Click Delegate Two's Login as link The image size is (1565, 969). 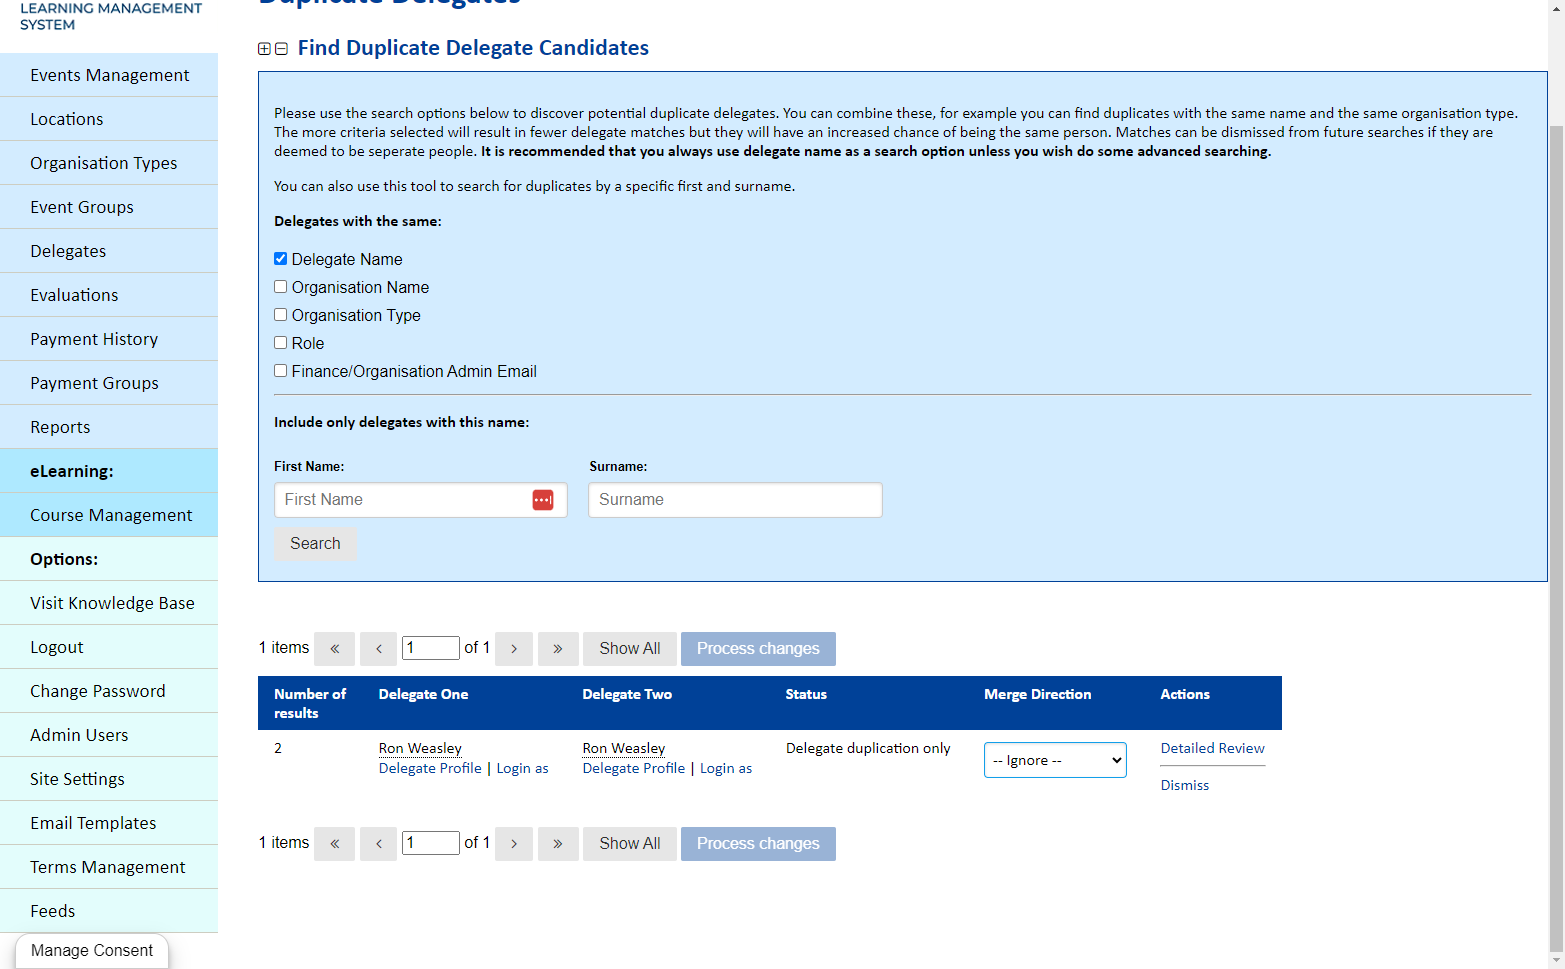(x=726, y=768)
